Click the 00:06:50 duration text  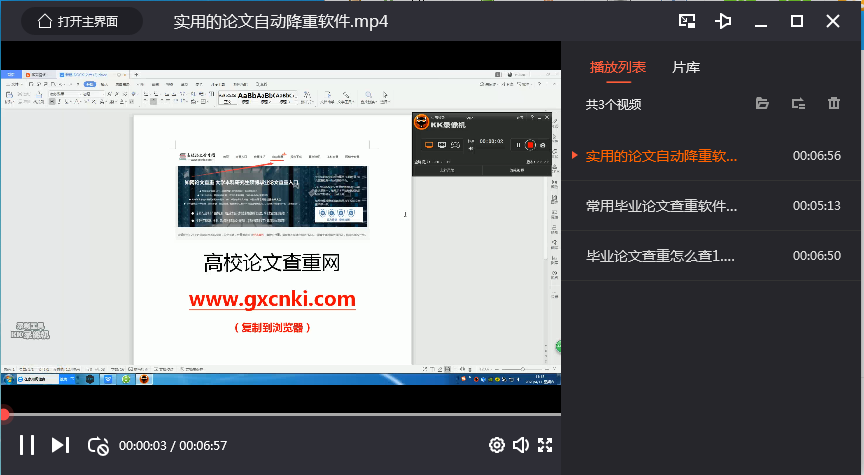(817, 256)
